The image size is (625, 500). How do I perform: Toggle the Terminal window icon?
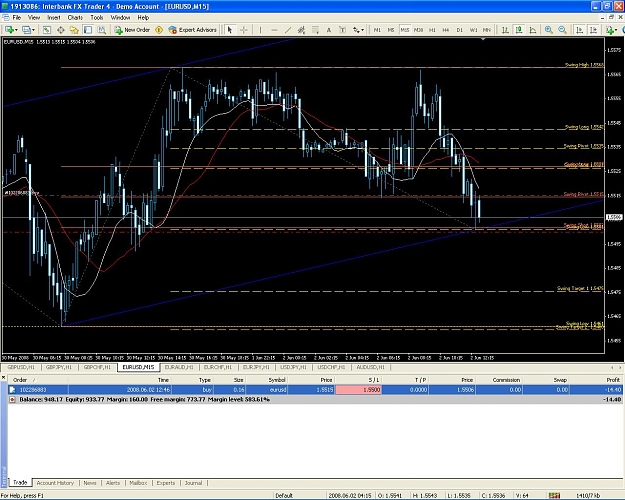click(x=88, y=30)
